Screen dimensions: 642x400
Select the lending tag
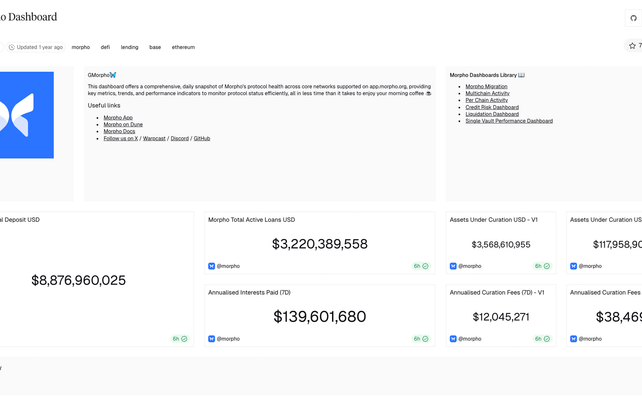click(130, 47)
